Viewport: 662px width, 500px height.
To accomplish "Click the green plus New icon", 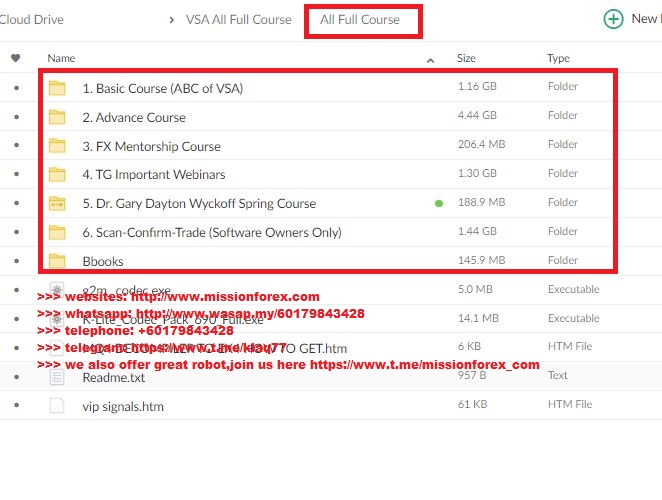I will click(613, 19).
